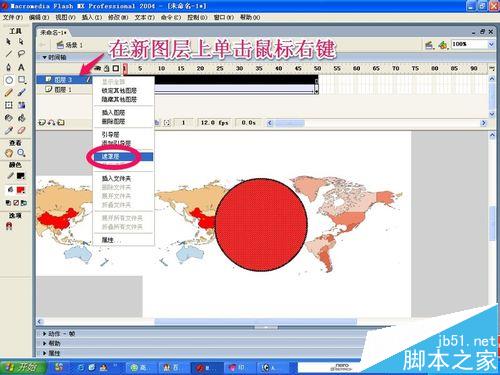Select the Brush tool
Screen dimensions: 500x375
coord(21,92)
